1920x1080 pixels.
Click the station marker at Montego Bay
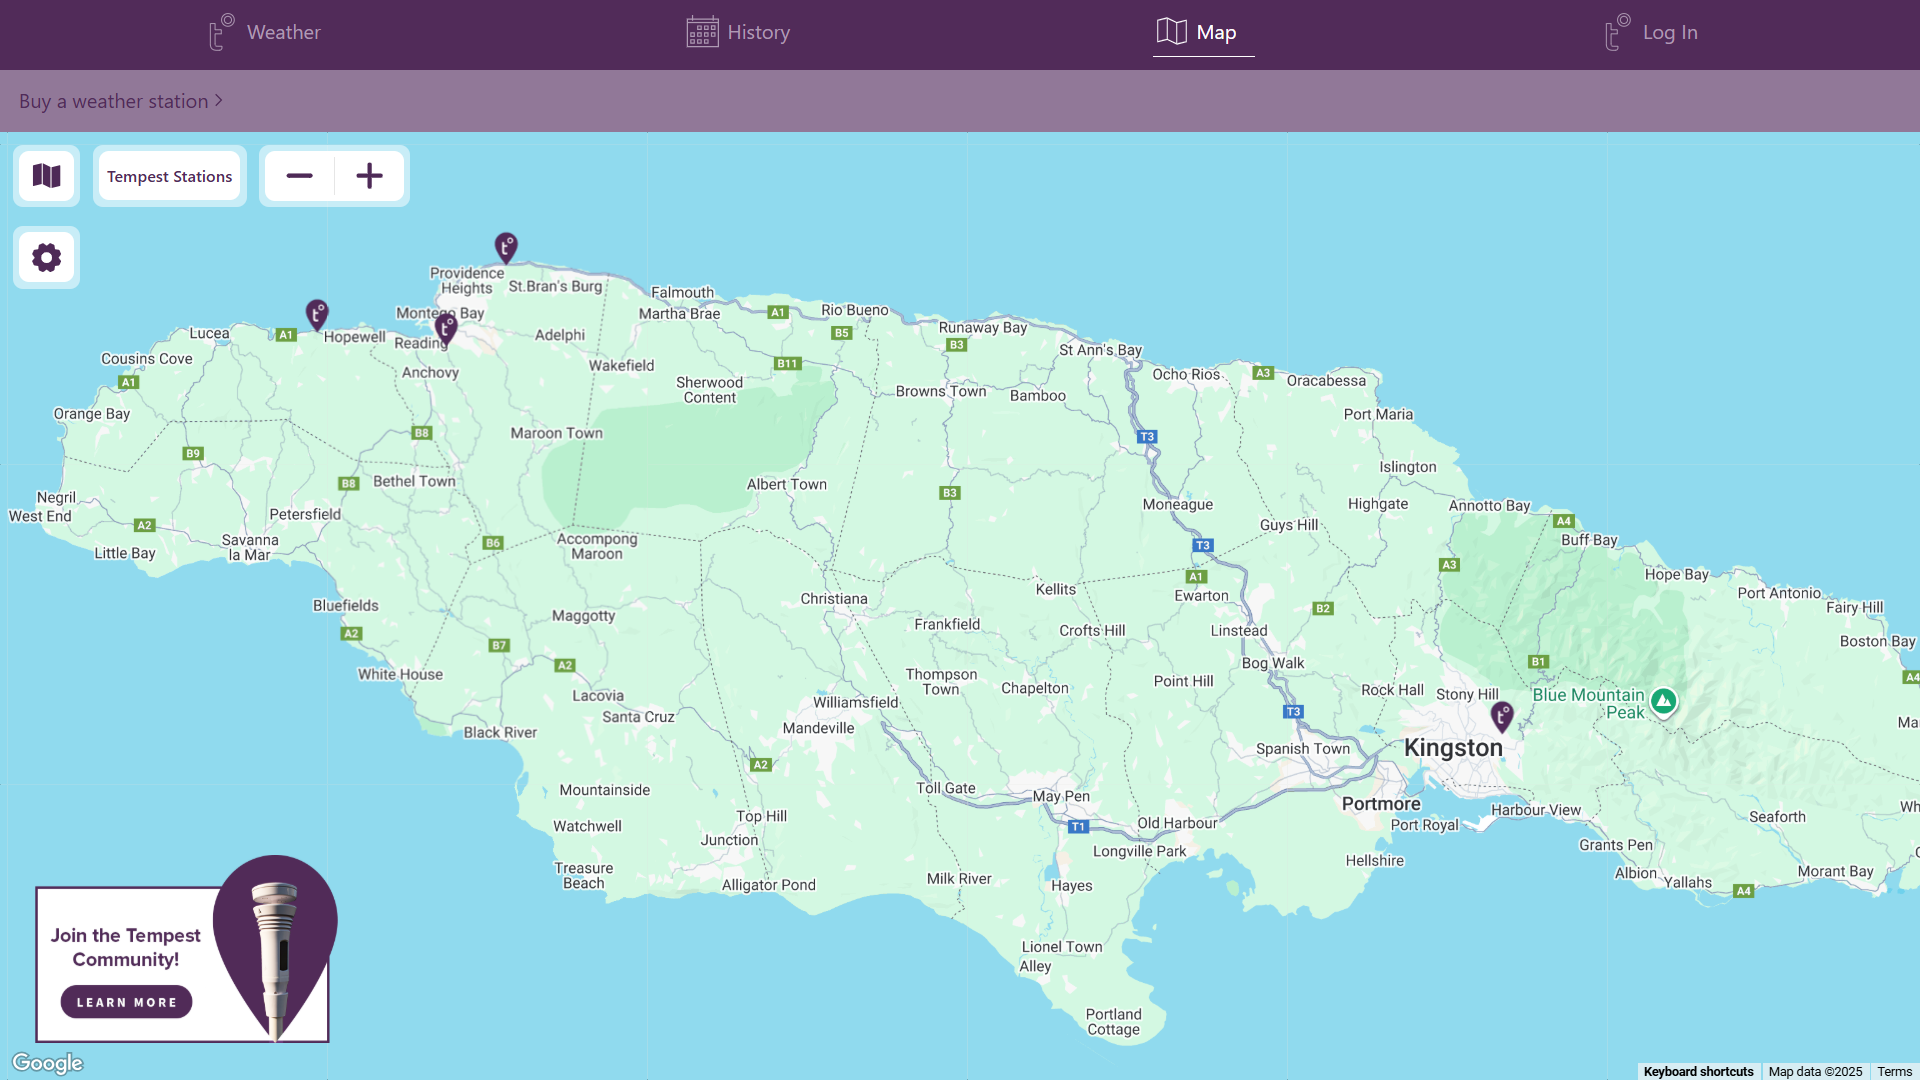click(x=446, y=327)
